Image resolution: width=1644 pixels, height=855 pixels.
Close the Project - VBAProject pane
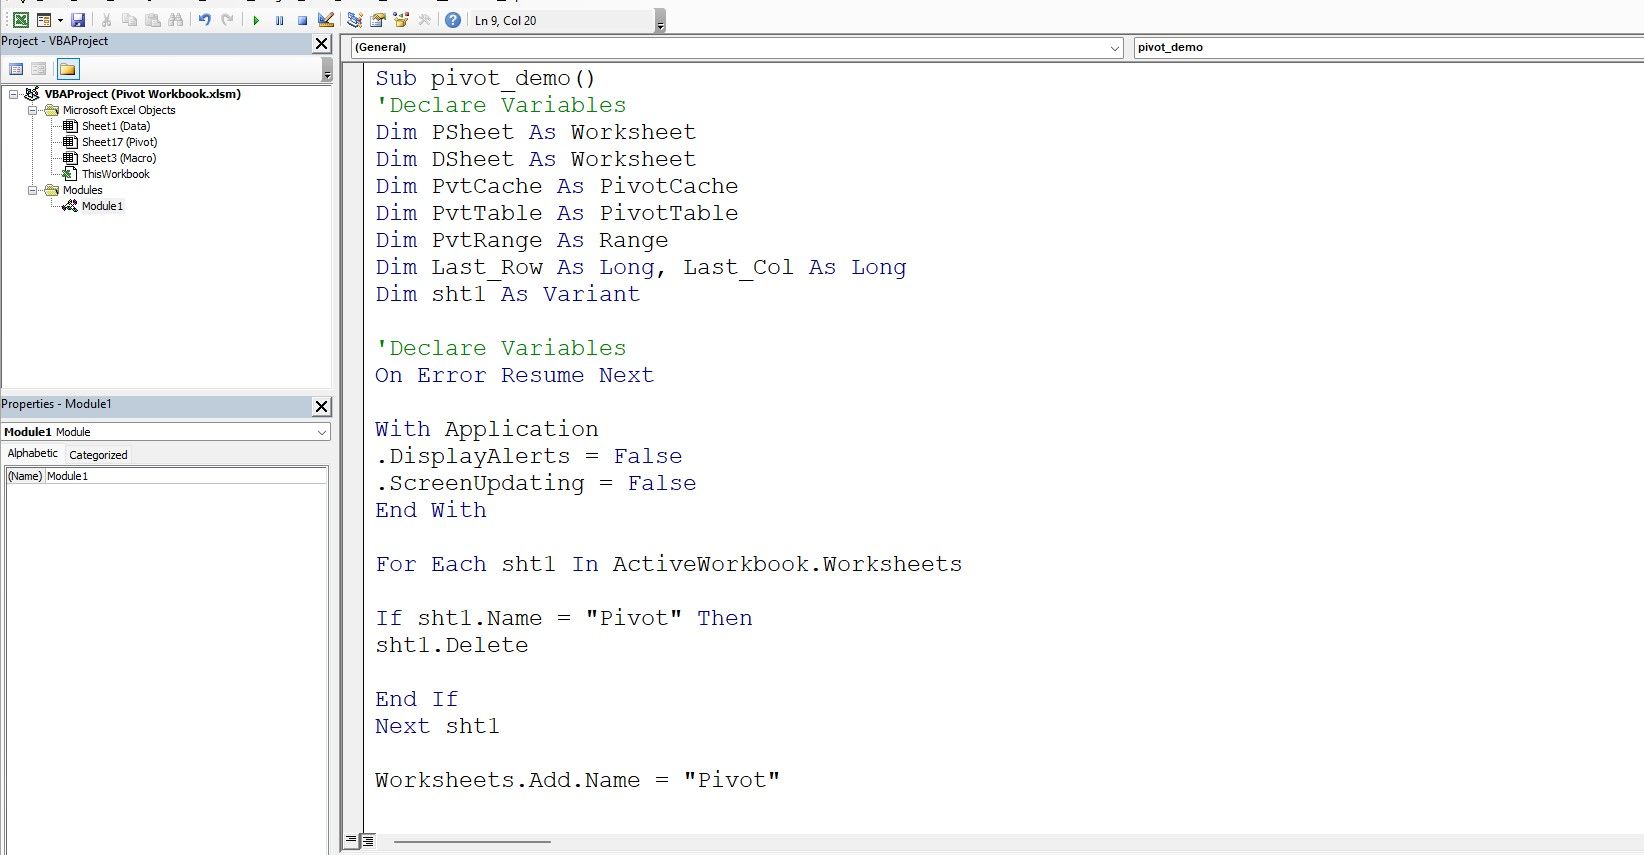[321, 43]
